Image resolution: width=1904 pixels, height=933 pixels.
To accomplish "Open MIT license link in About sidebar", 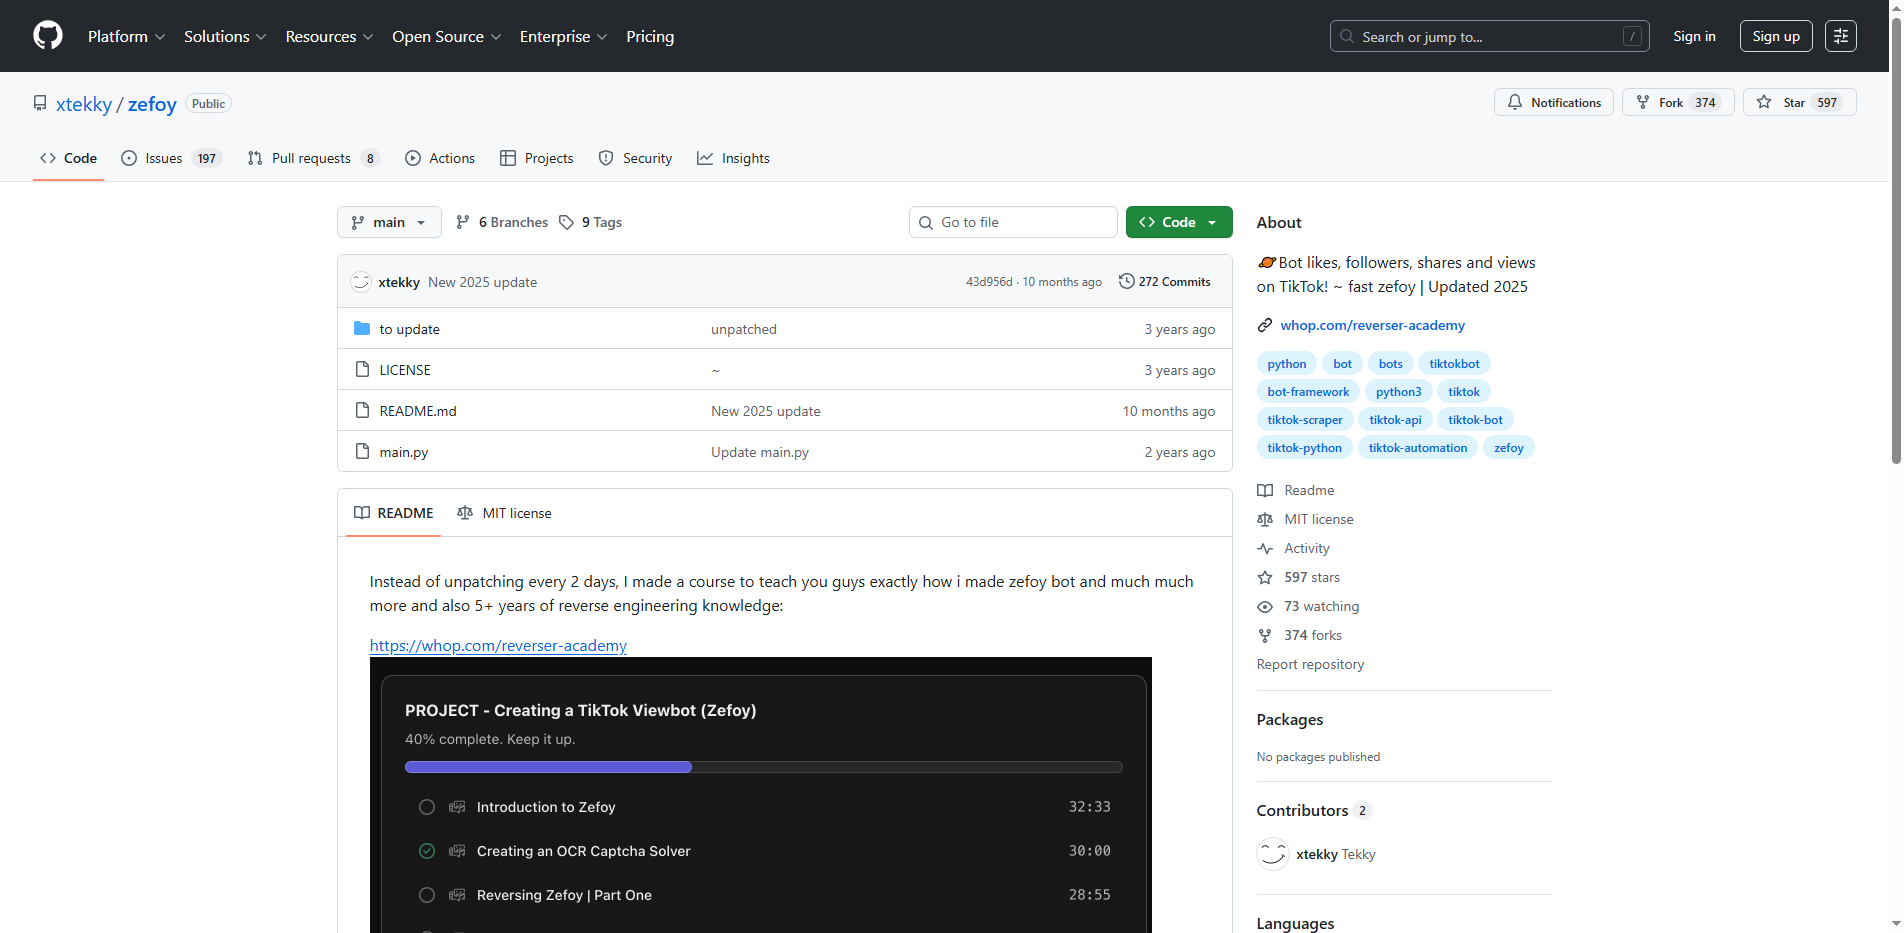I will point(1319,519).
